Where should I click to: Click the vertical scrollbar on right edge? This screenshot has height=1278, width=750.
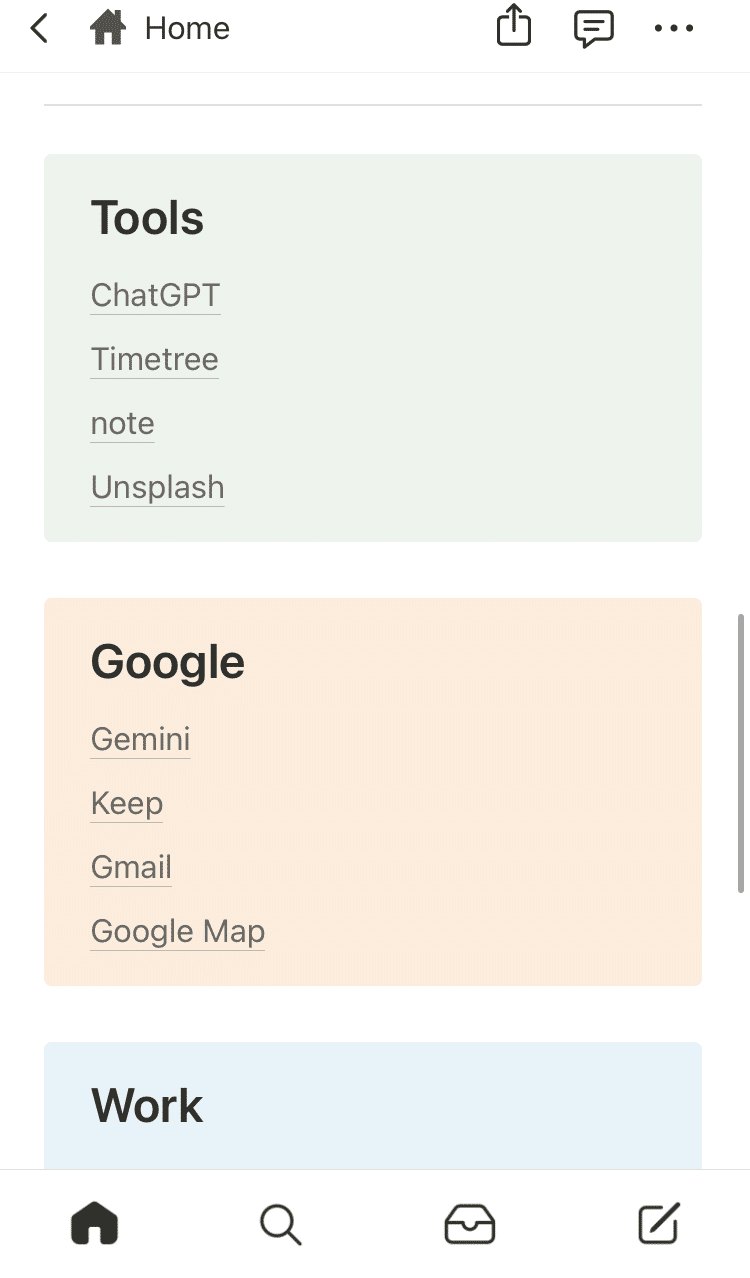pos(741,752)
